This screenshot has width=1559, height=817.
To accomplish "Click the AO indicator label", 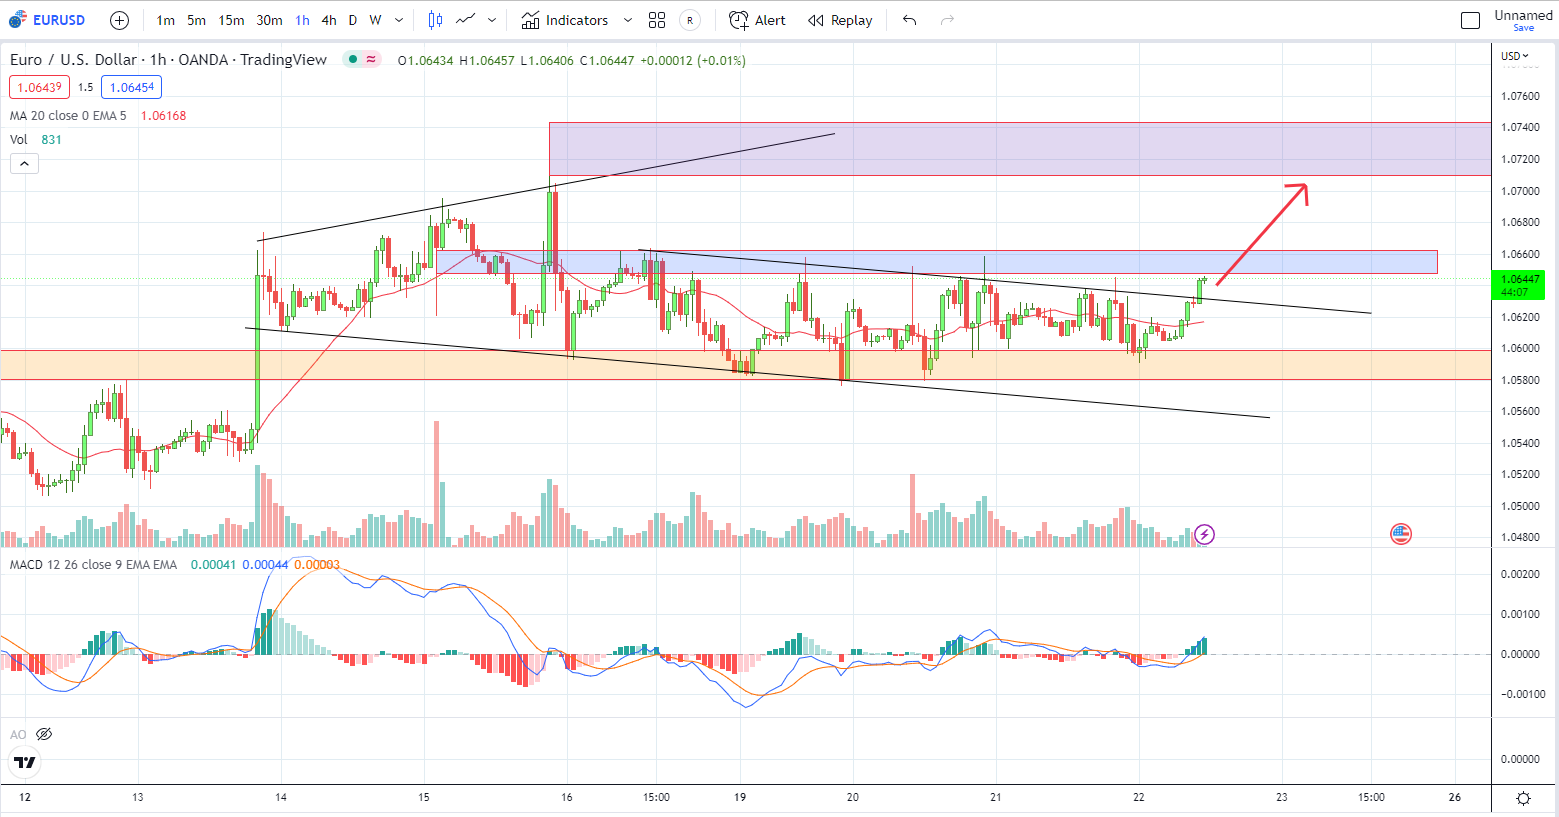I will (18, 734).
